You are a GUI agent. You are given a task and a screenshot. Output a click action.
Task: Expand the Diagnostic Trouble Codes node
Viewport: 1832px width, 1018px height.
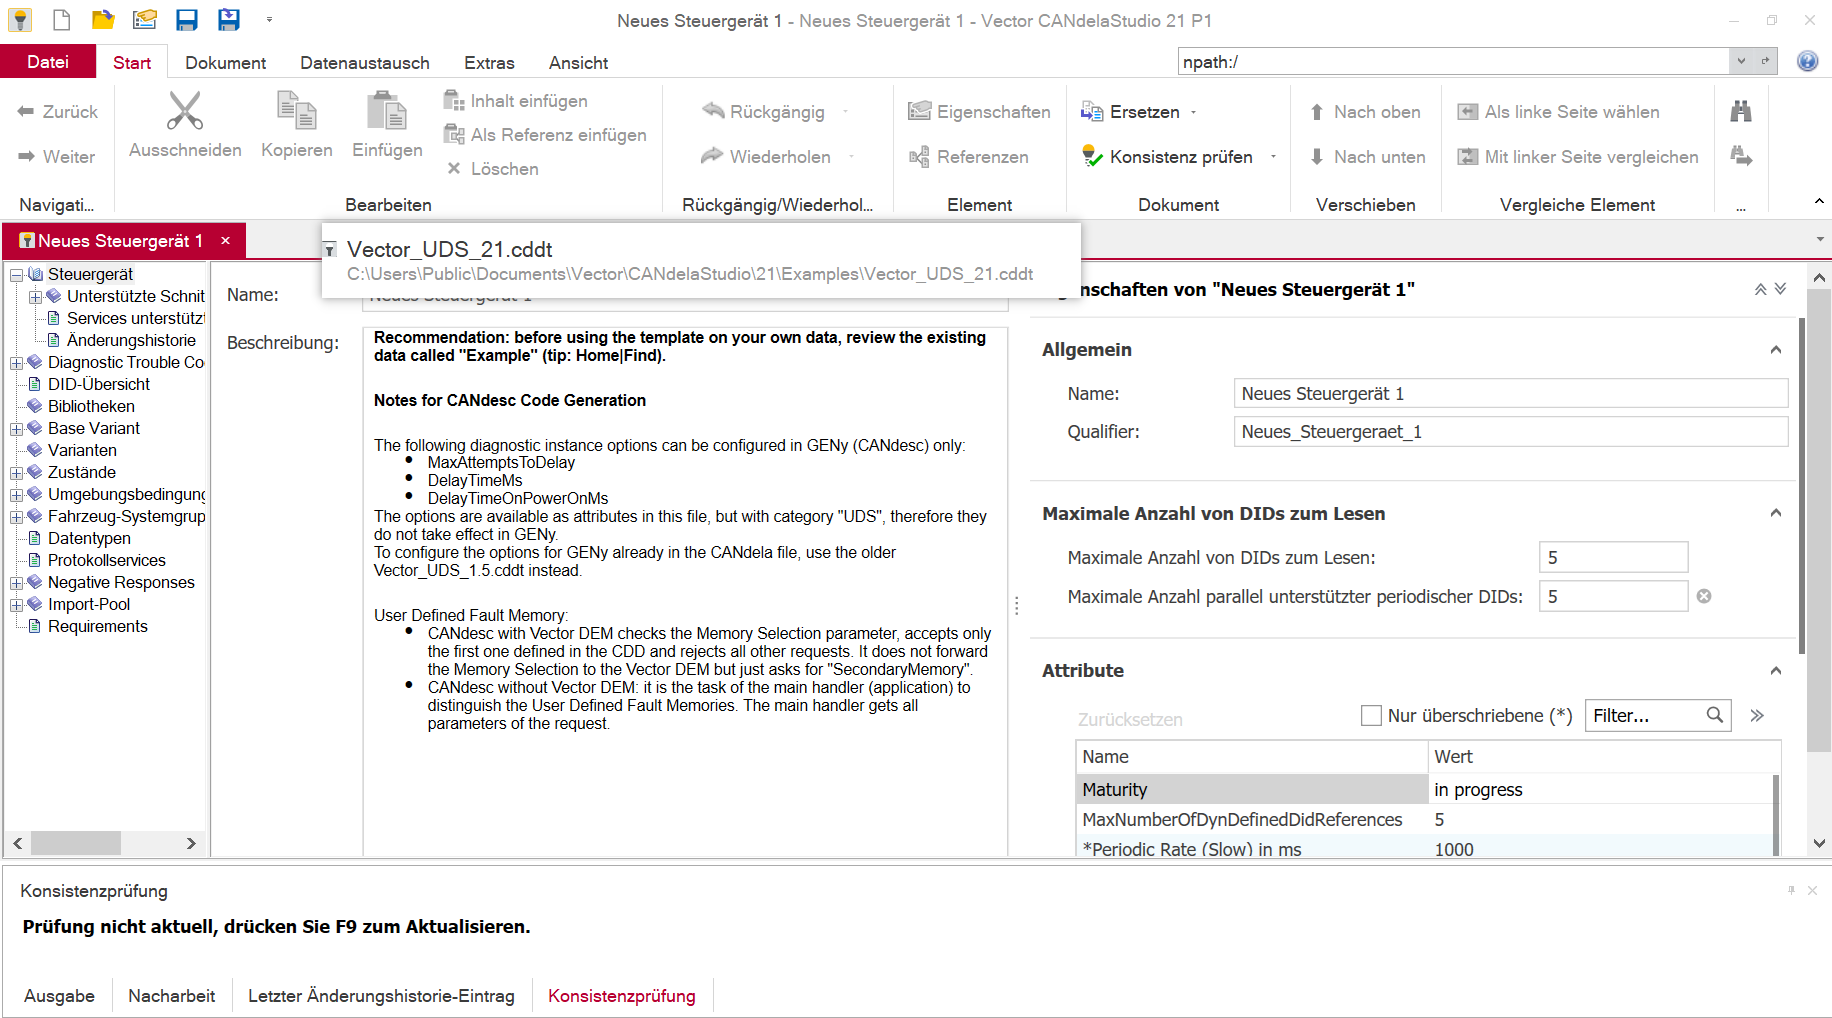(x=16, y=363)
